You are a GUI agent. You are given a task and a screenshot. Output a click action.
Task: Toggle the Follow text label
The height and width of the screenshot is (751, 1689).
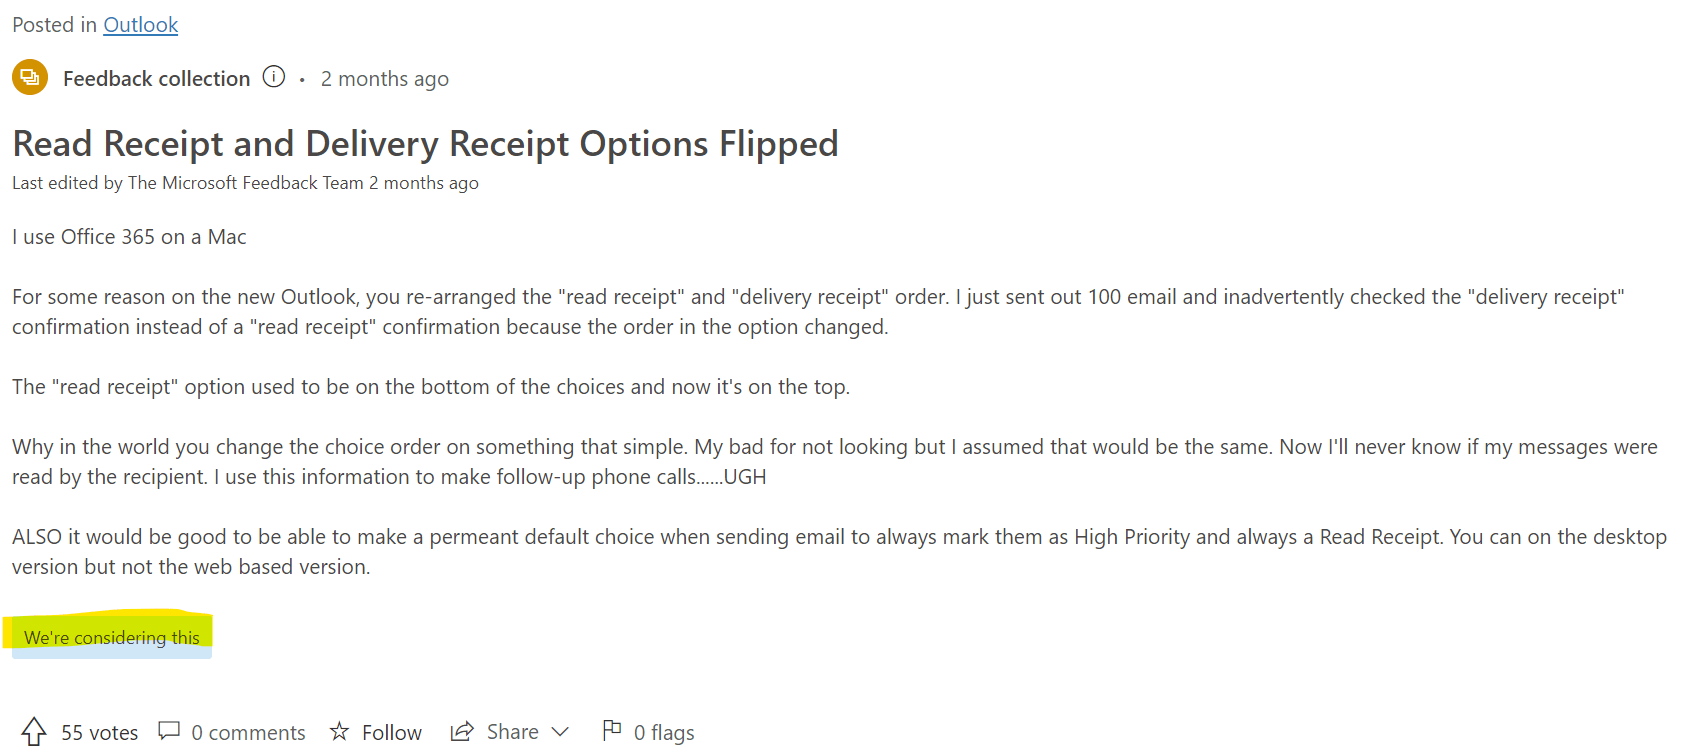[x=392, y=733]
